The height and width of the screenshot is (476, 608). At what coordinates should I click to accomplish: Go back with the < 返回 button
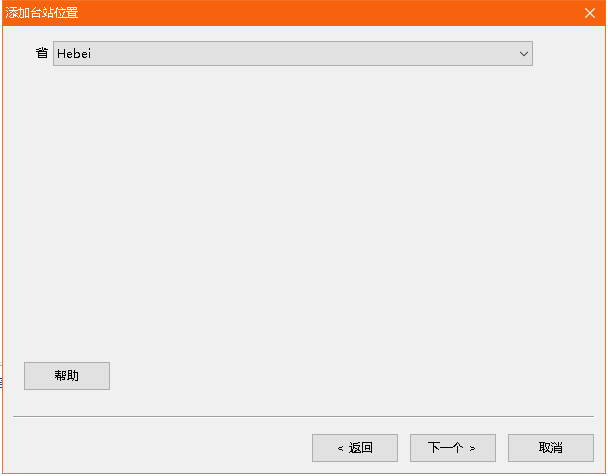point(355,448)
